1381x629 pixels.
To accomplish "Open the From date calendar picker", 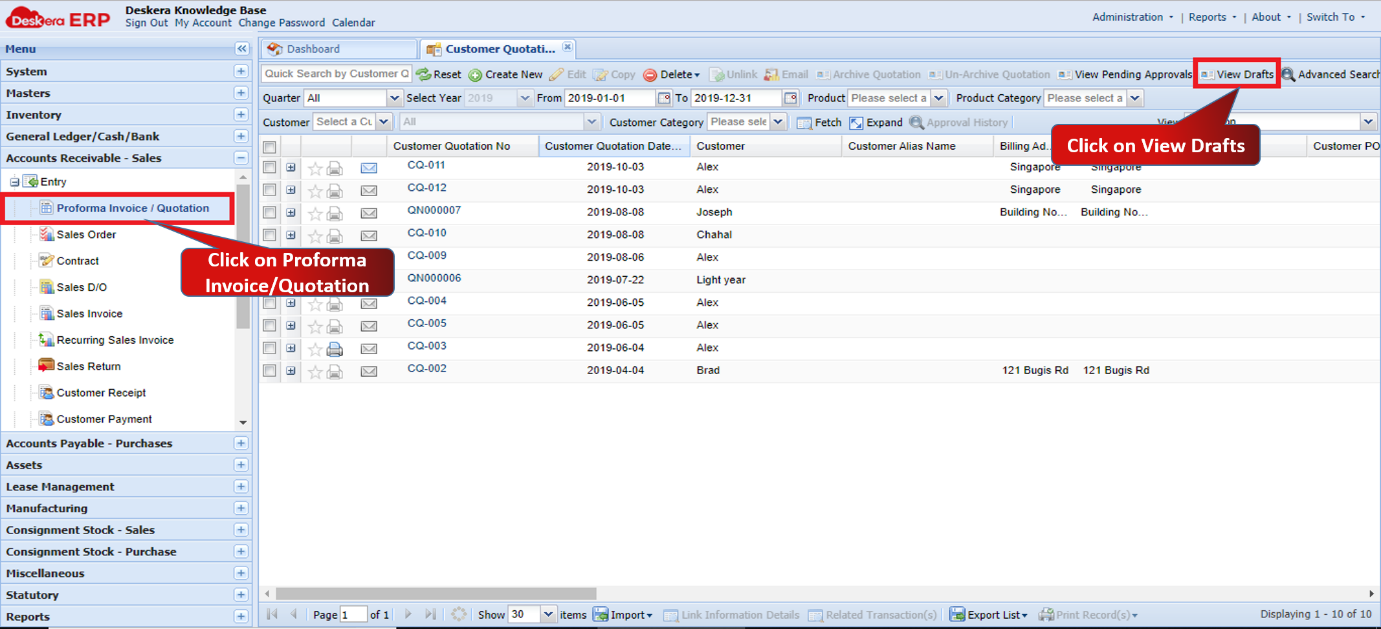I will coord(664,98).
